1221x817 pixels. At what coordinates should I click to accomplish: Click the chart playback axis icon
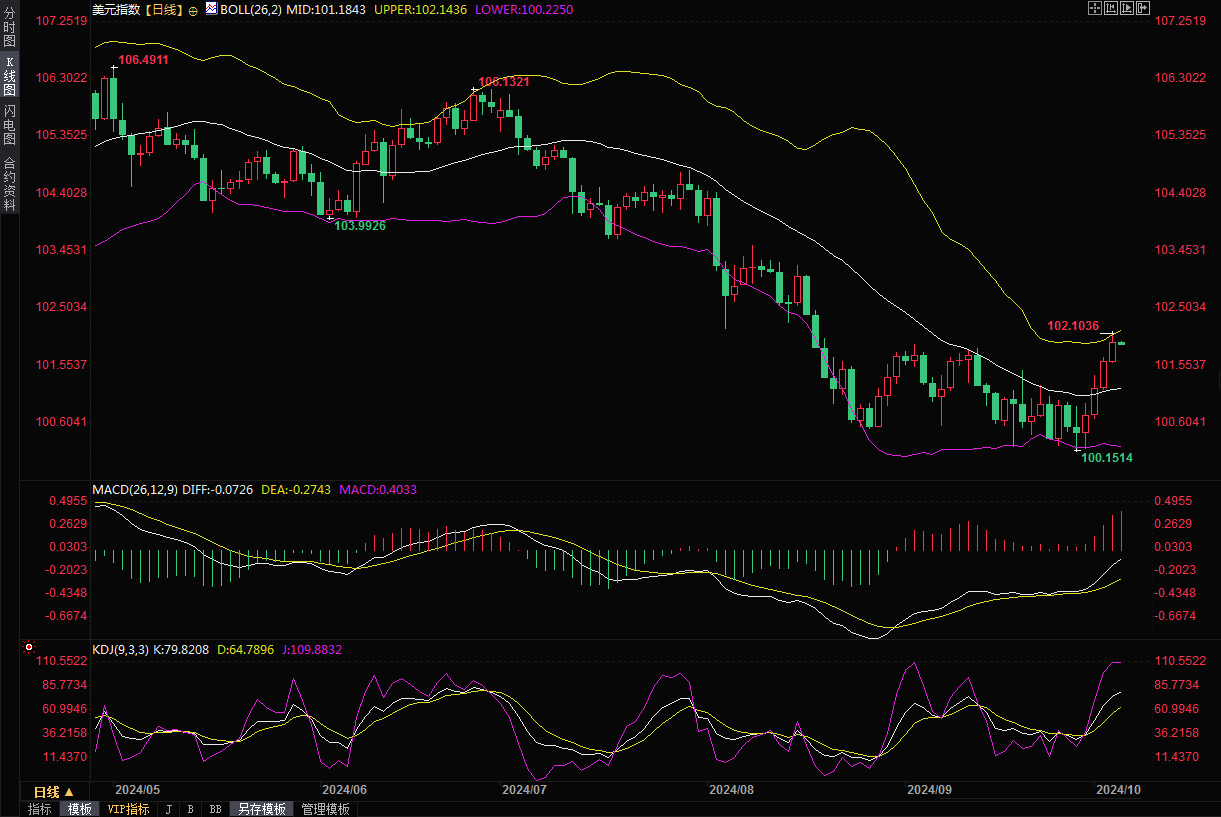pyautogui.click(x=1126, y=8)
